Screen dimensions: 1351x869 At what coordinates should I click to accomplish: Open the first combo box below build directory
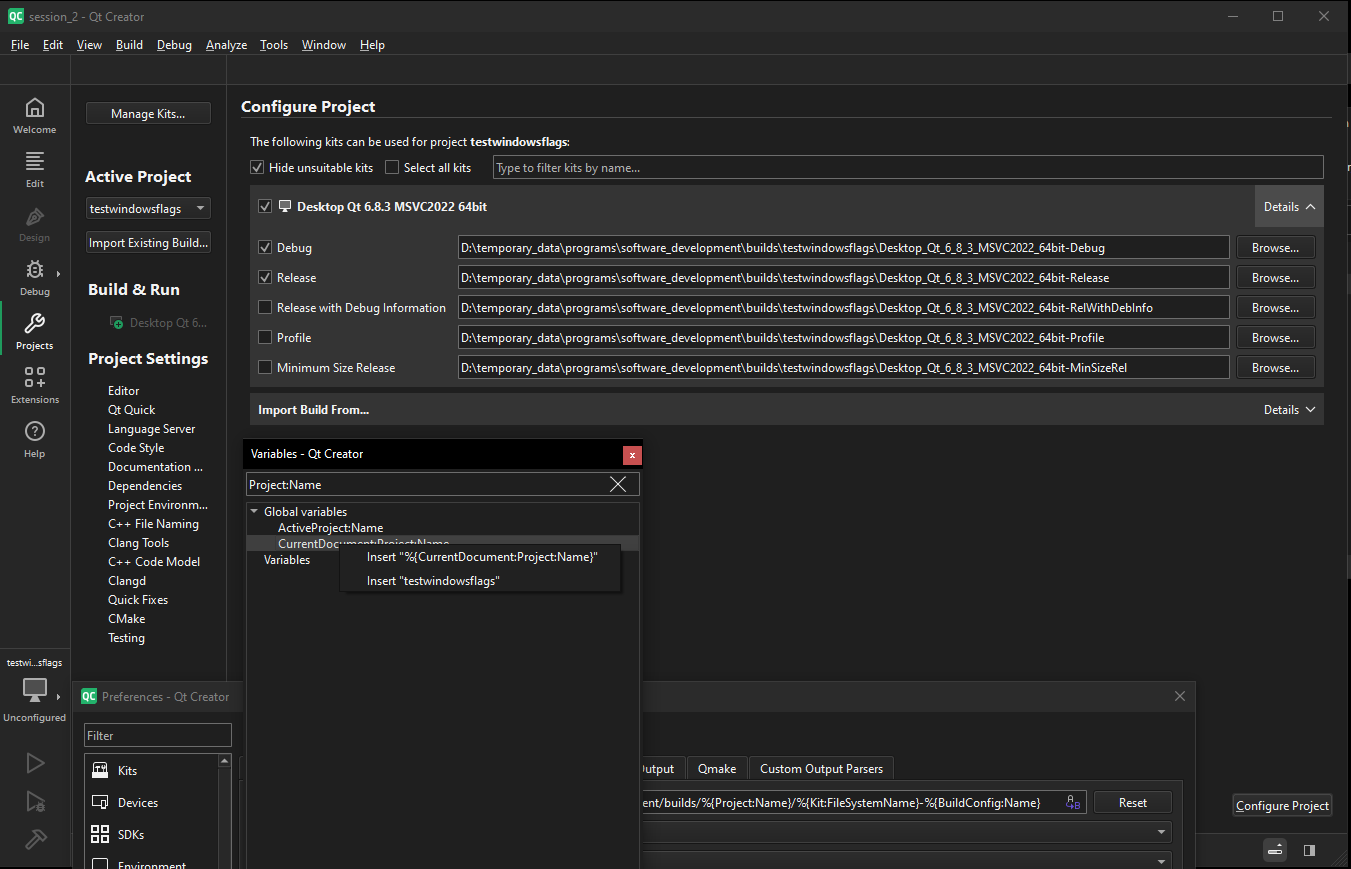click(905, 831)
